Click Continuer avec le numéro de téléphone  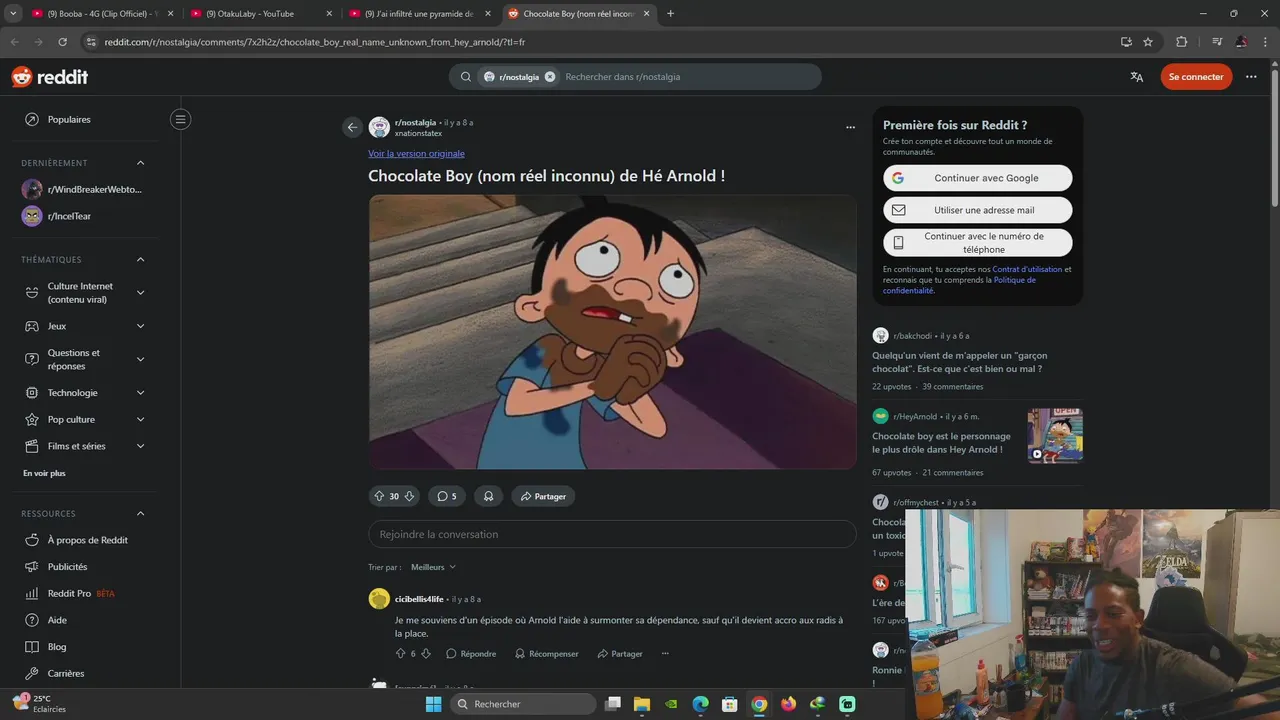978,243
